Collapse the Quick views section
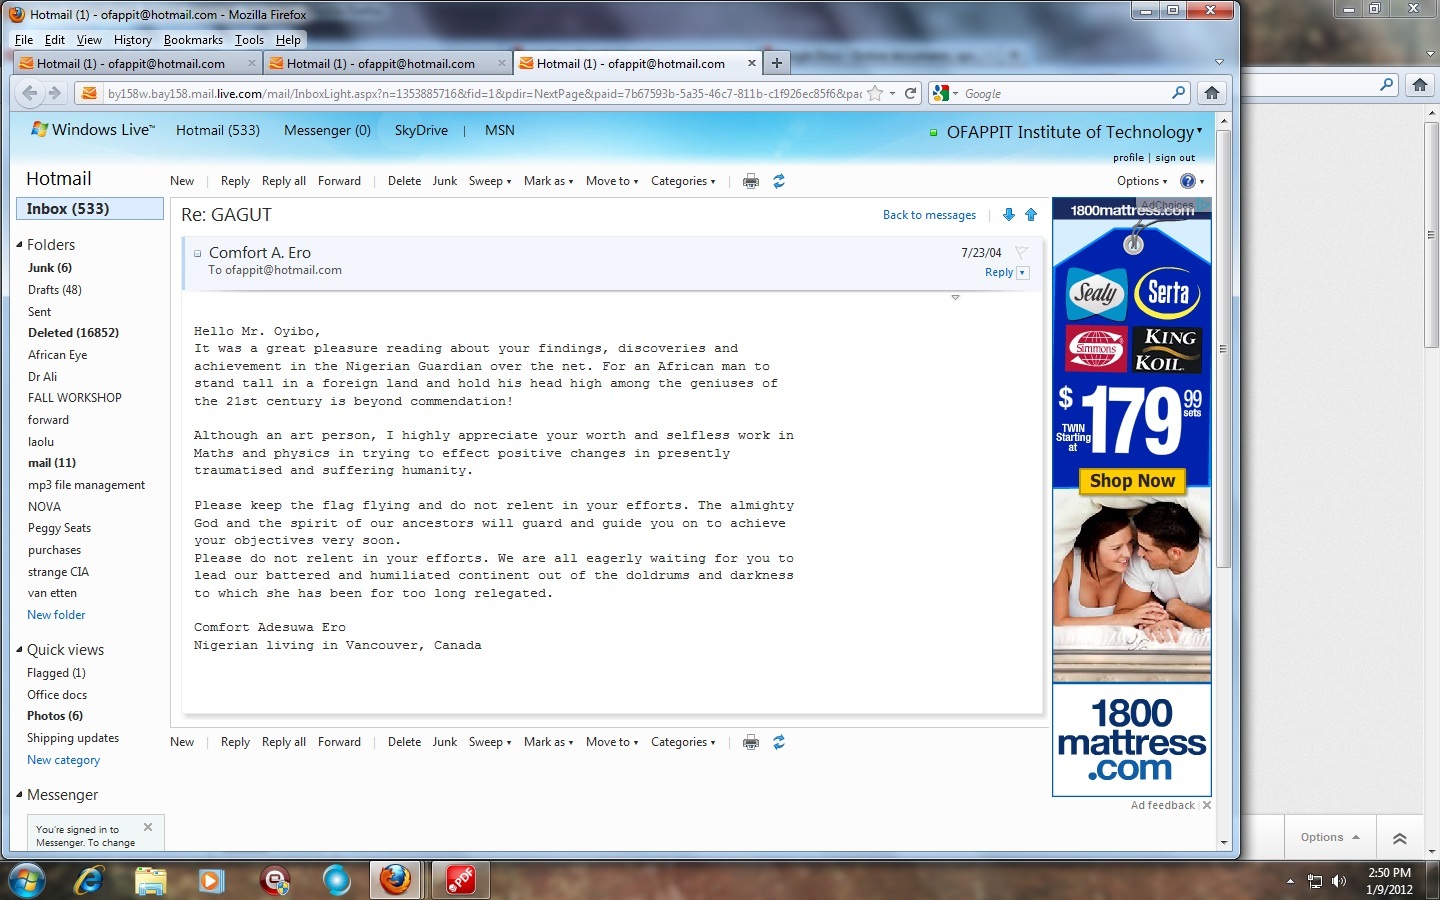 tap(19, 650)
